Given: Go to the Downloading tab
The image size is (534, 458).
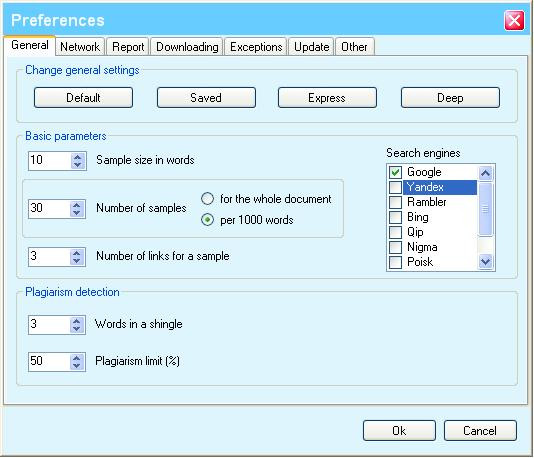Looking at the screenshot, I should click(187, 46).
